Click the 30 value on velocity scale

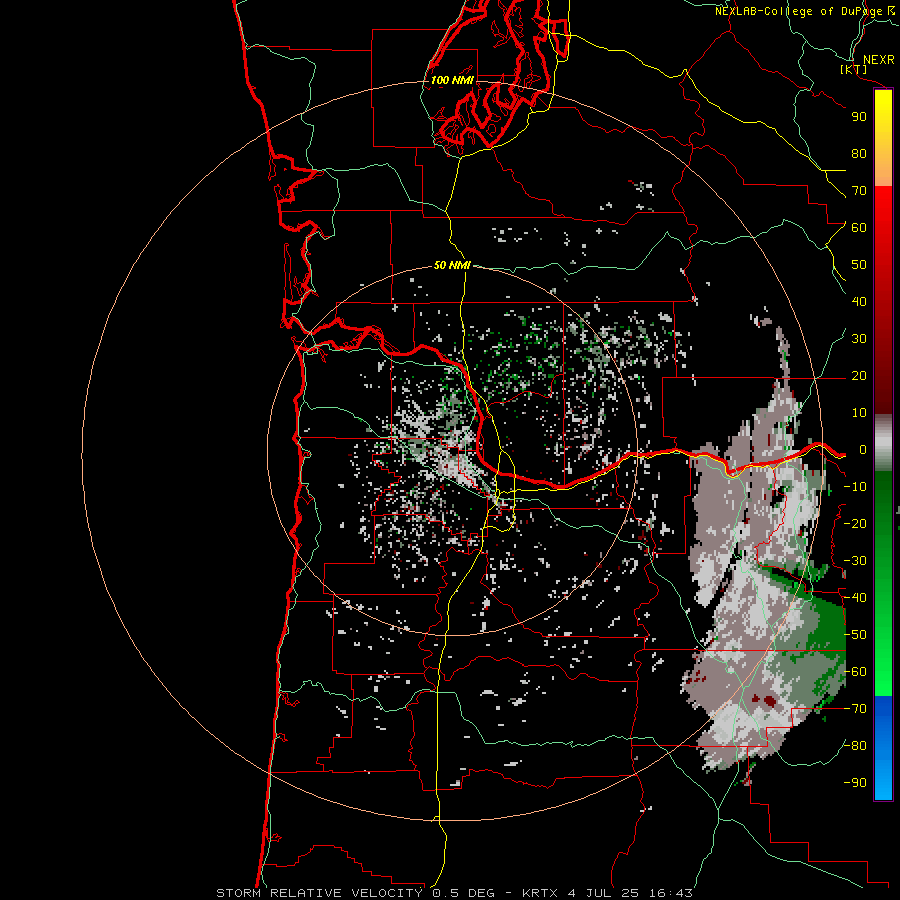[859, 339]
